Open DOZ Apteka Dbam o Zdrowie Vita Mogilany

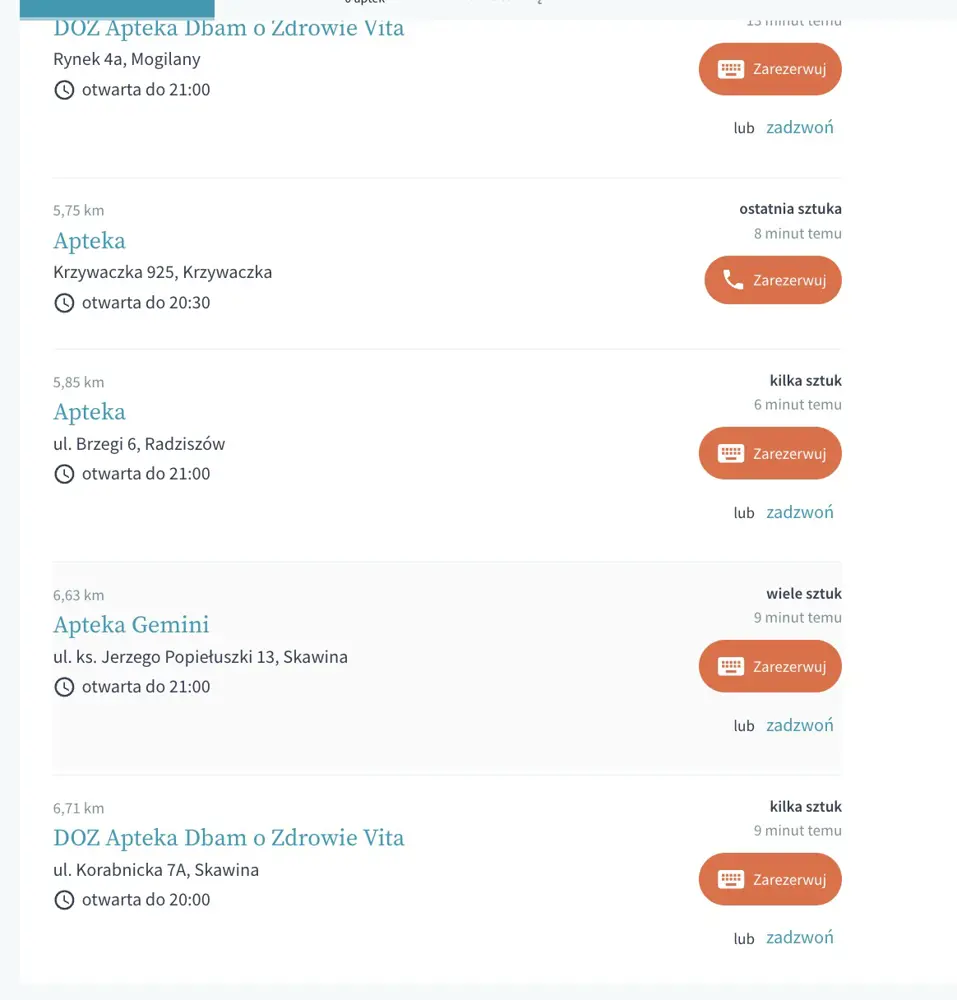228,28
